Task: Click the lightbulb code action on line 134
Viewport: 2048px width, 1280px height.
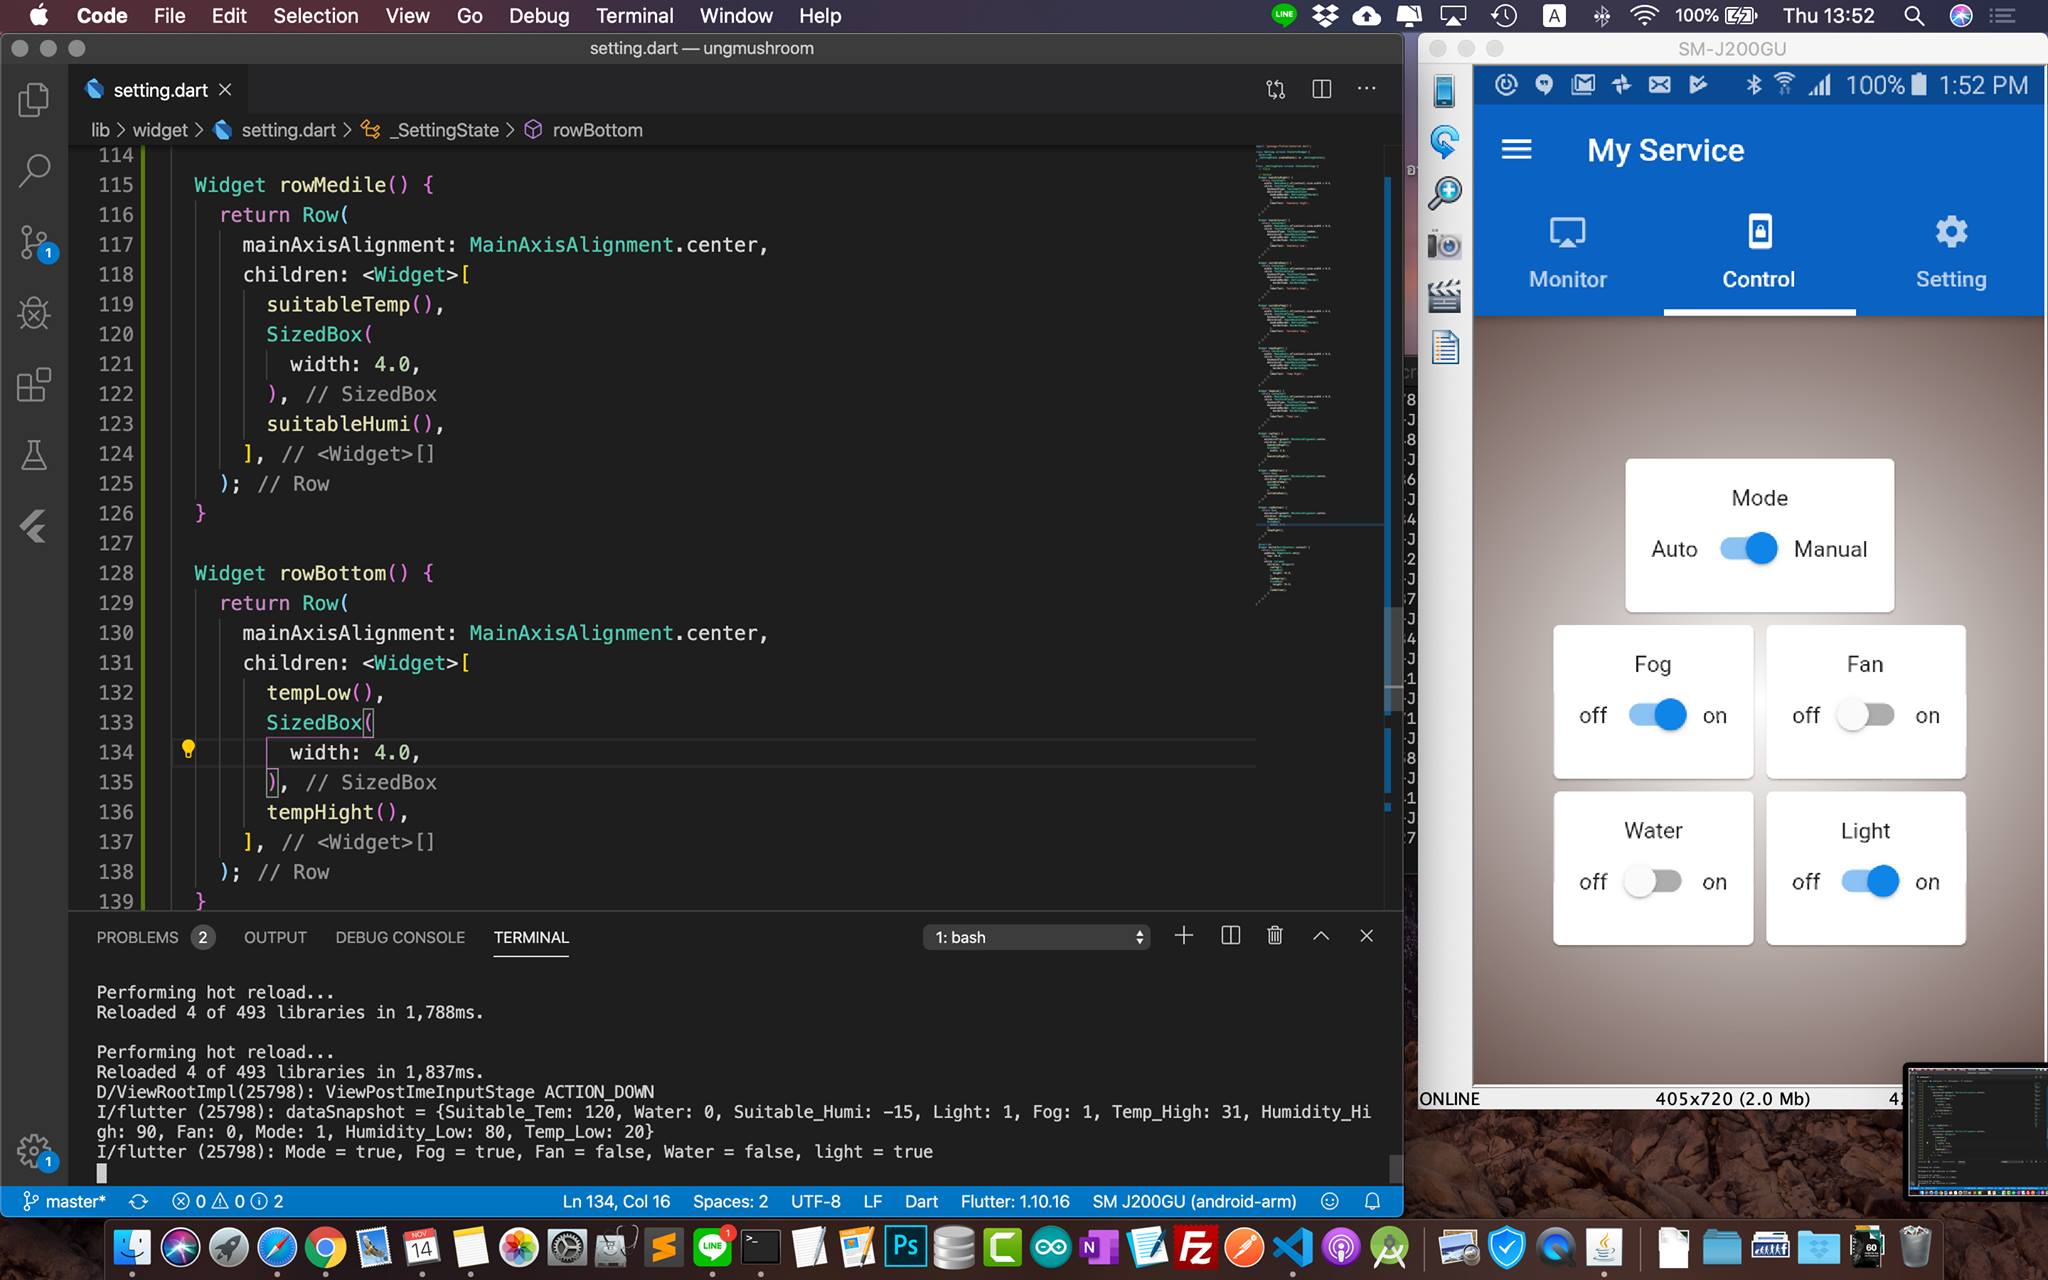Action: click(188, 749)
